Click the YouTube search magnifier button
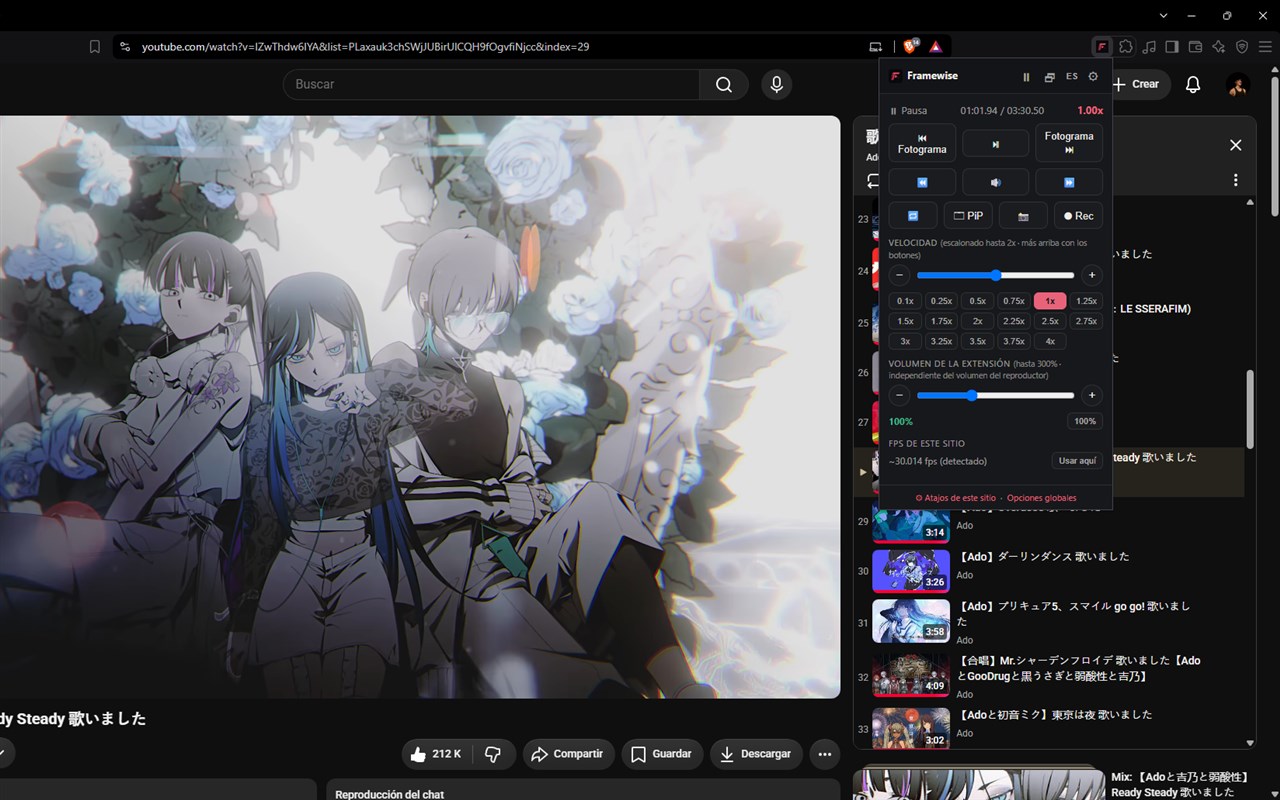Image resolution: width=1280 pixels, height=800 pixels. tap(724, 84)
